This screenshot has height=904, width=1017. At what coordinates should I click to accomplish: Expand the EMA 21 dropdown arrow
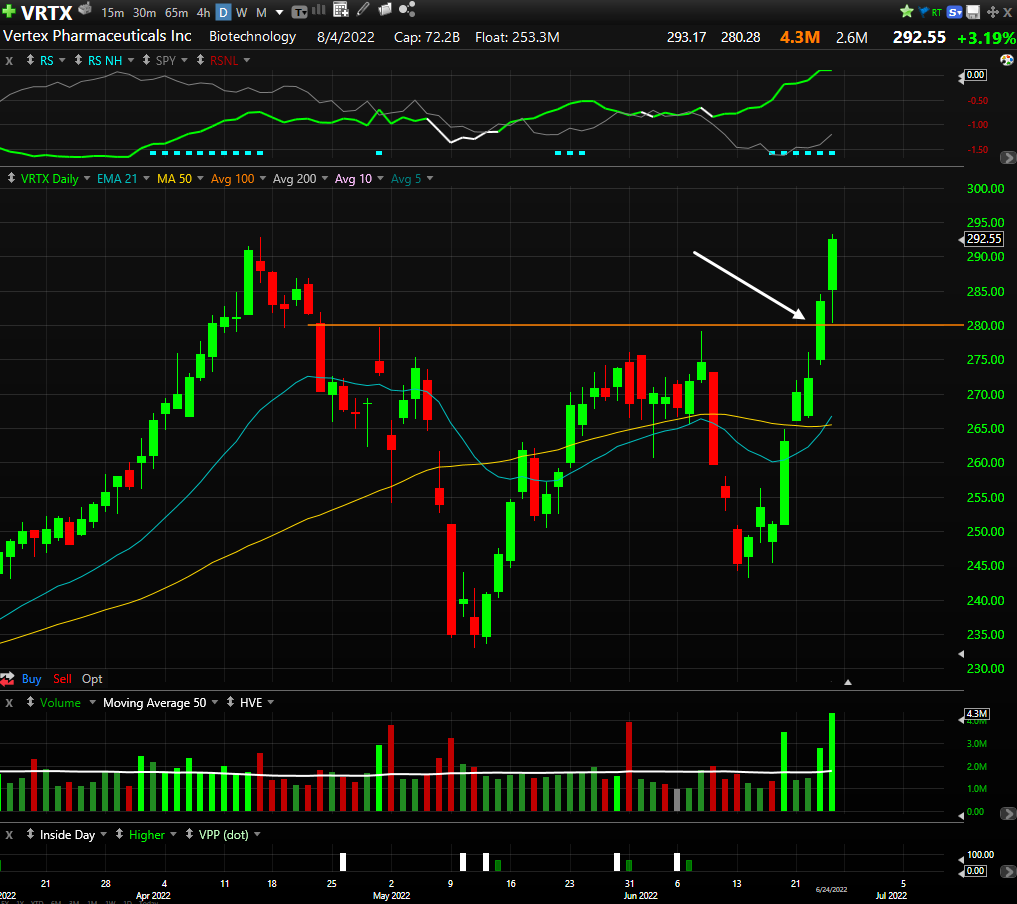click(x=146, y=178)
